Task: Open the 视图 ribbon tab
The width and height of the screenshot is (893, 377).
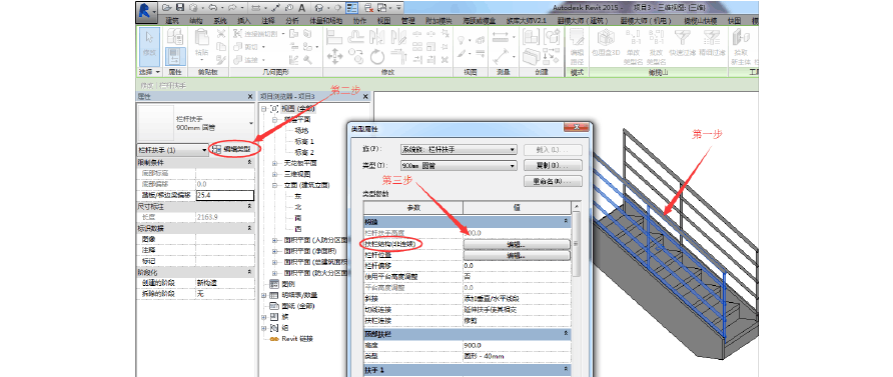Action: (384, 21)
